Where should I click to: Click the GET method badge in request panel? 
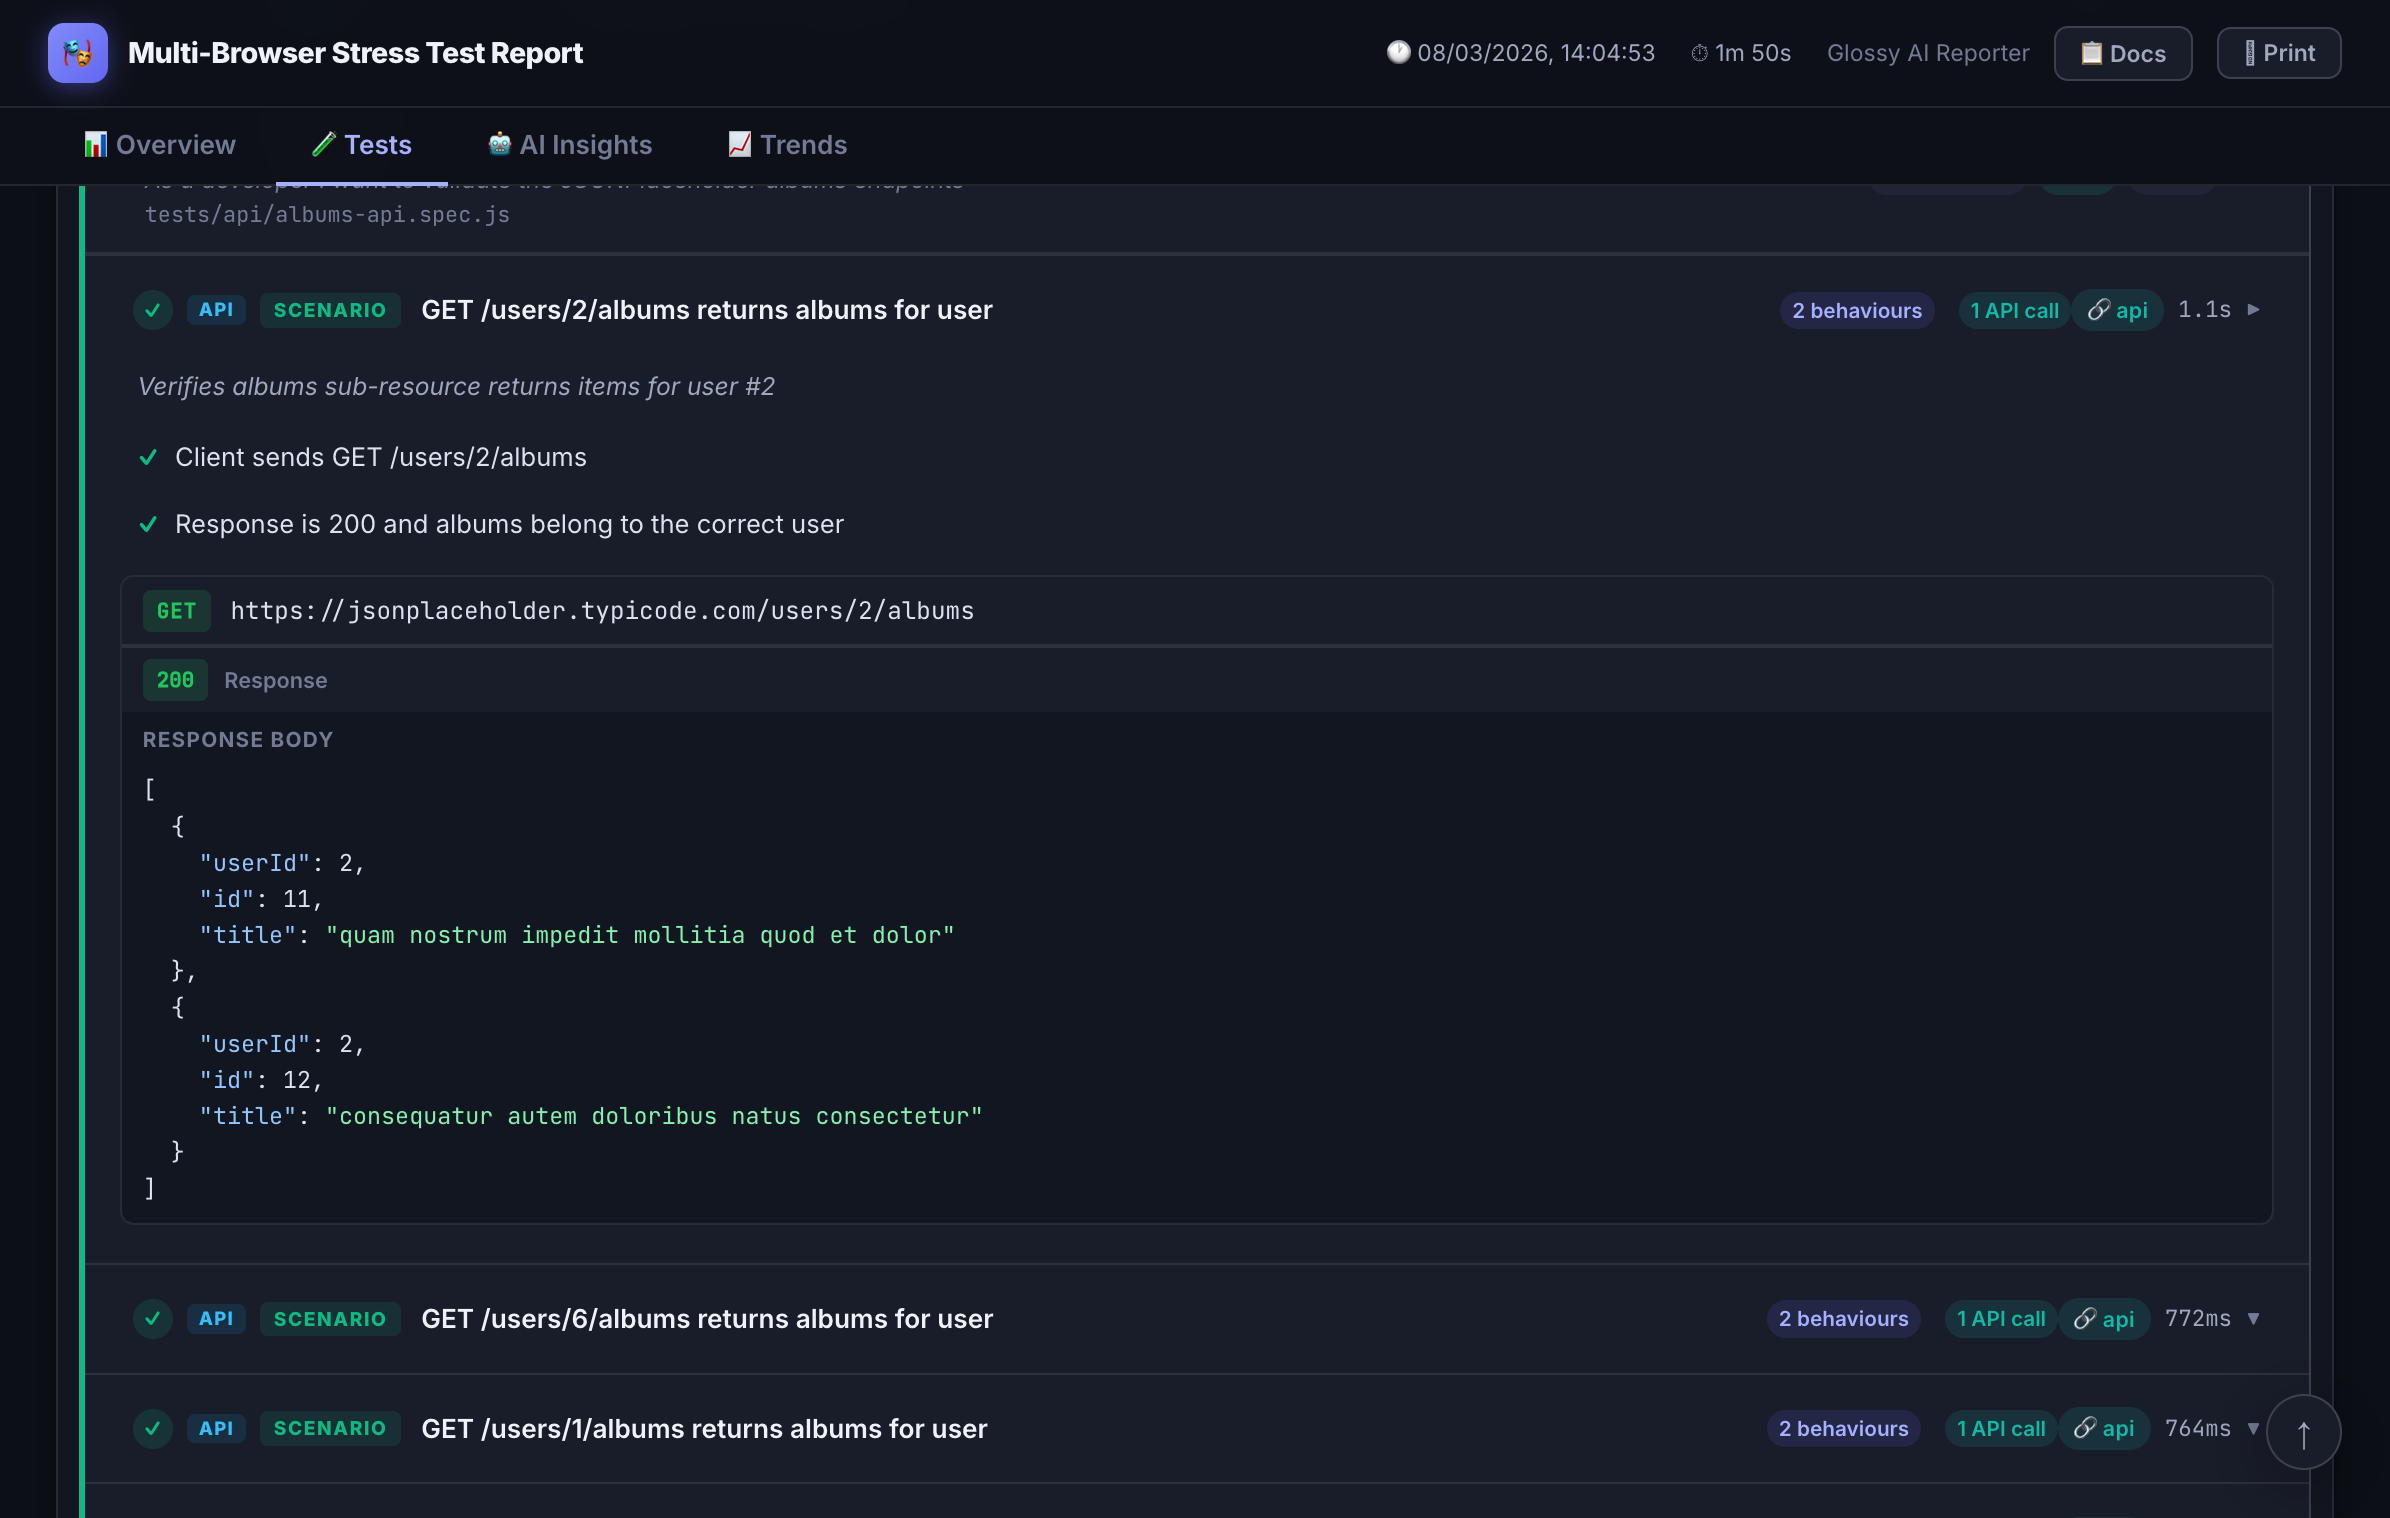(x=176, y=611)
